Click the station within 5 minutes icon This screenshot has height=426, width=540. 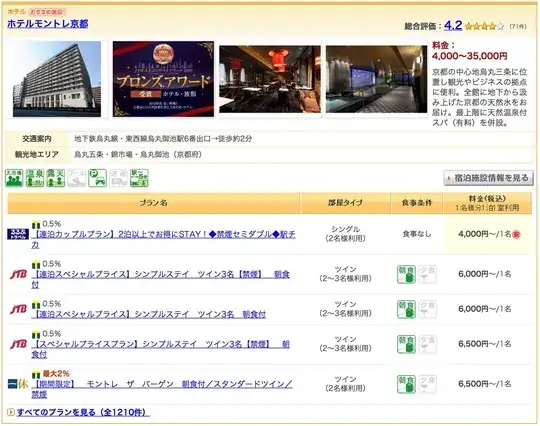139,178
